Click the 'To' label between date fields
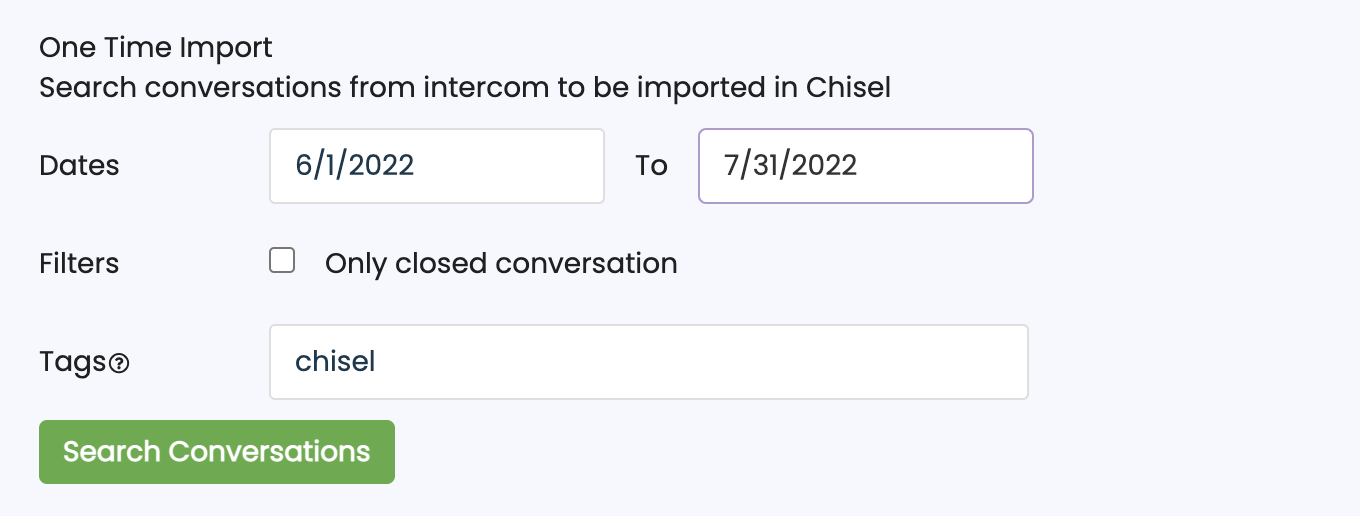 [651, 166]
